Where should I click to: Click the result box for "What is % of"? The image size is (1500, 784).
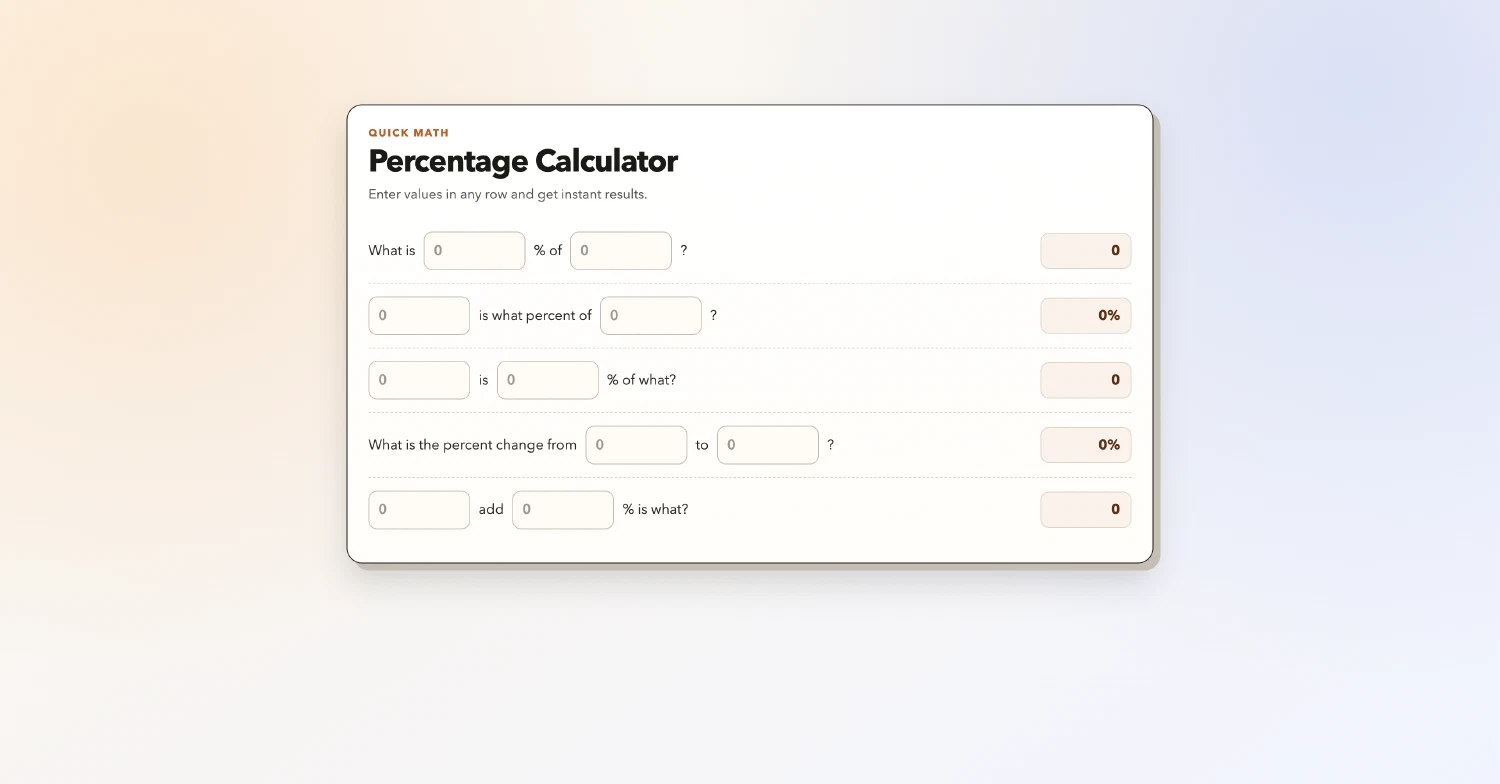tap(1085, 251)
